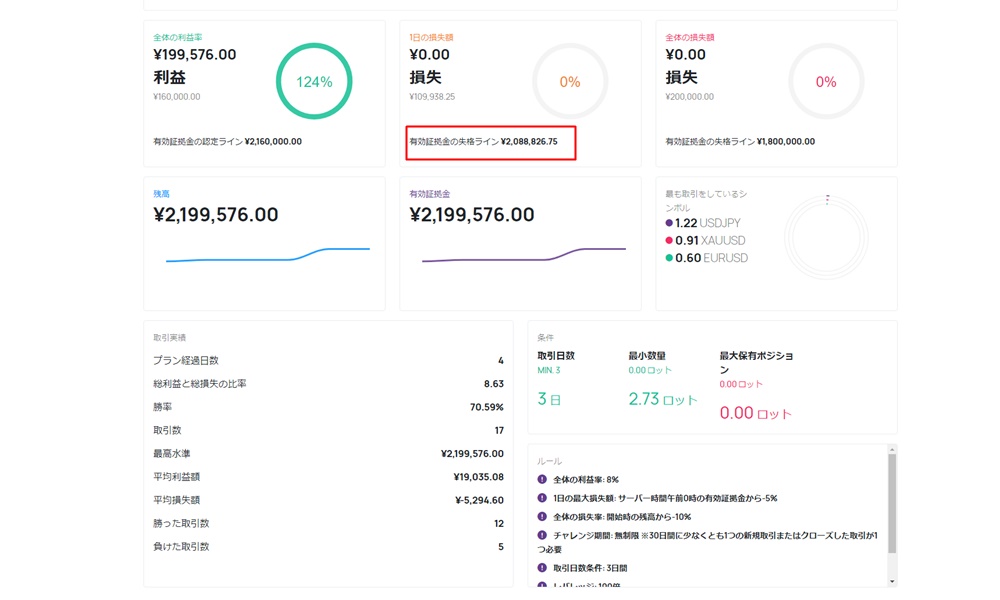The image size is (1000, 600).
Task: Click the info icon beside チャレンジ期間 rule
Action: tap(542, 536)
